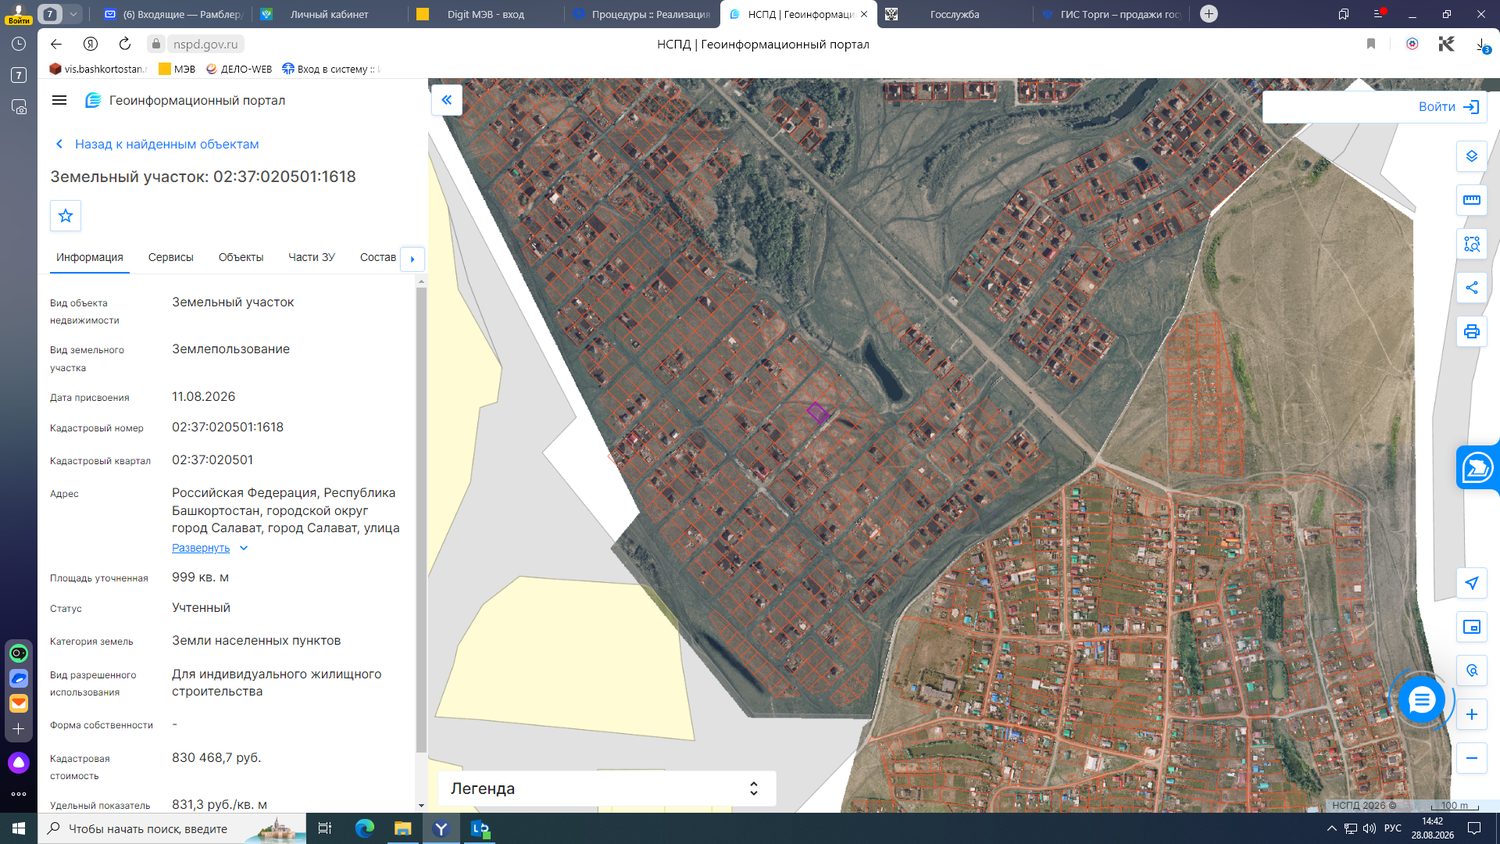Click the share map icon
1500x844 pixels.
[1471, 288]
